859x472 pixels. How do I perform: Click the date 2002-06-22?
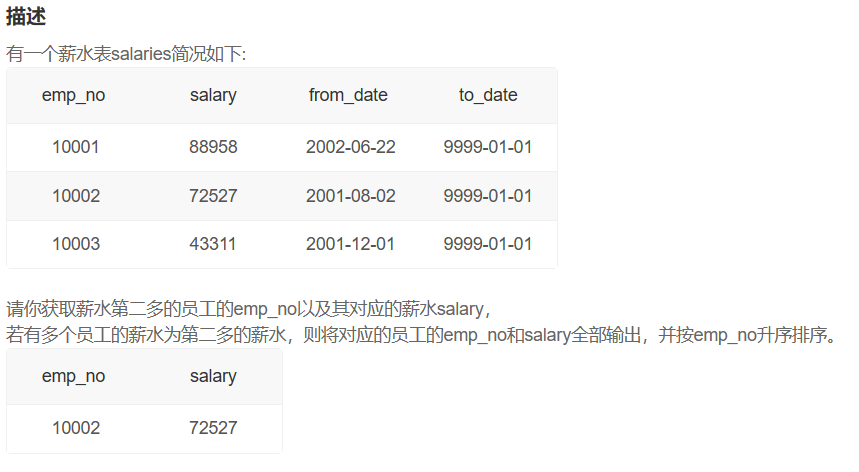coord(351,147)
